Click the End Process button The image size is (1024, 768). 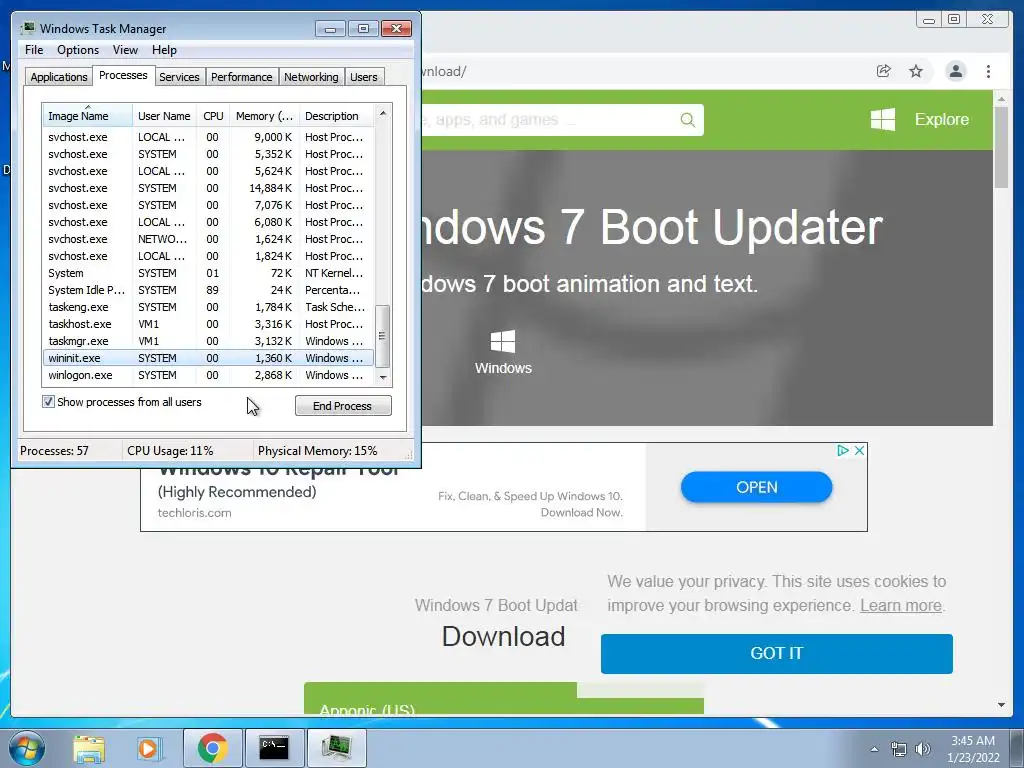coord(343,406)
